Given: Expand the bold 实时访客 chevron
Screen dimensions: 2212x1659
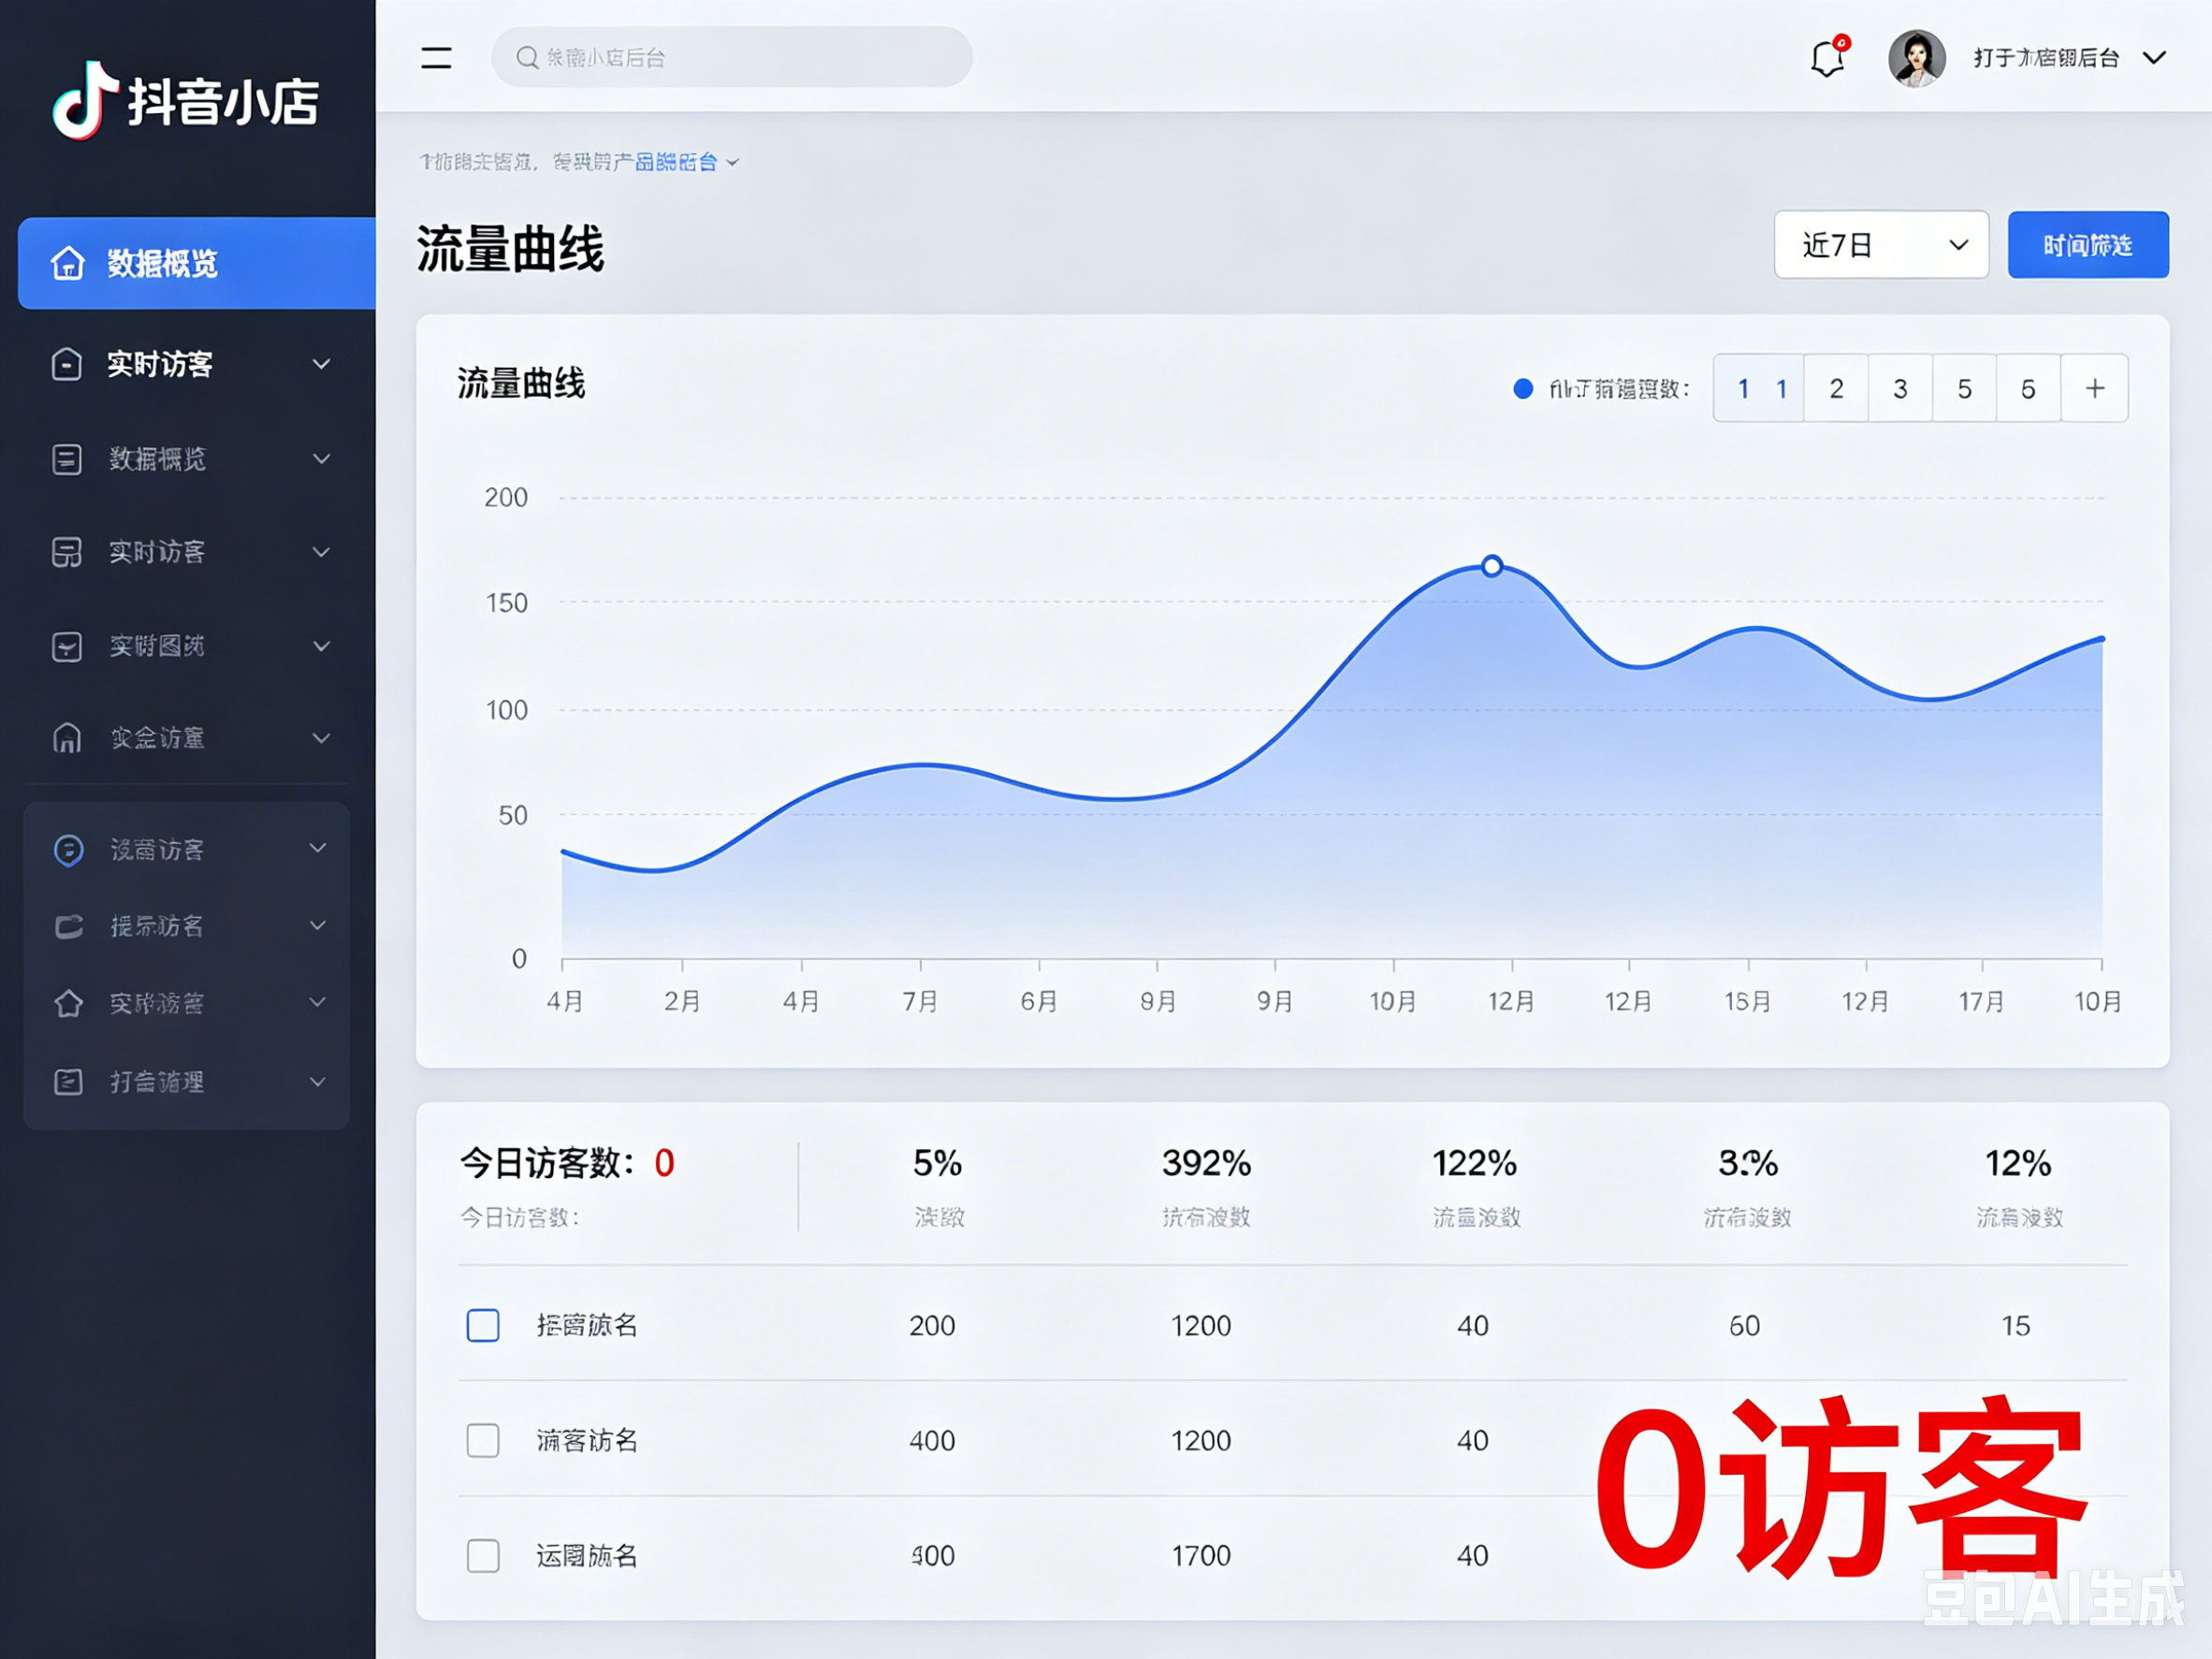Looking at the screenshot, I should [x=321, y=364].
